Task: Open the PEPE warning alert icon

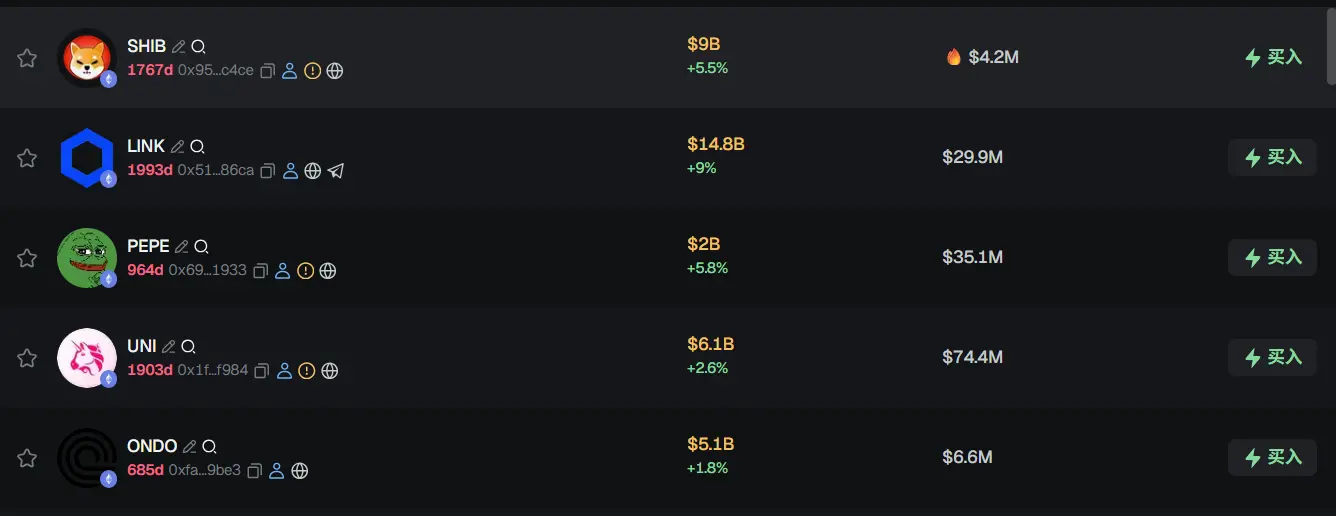Action: tap(306, 271)
